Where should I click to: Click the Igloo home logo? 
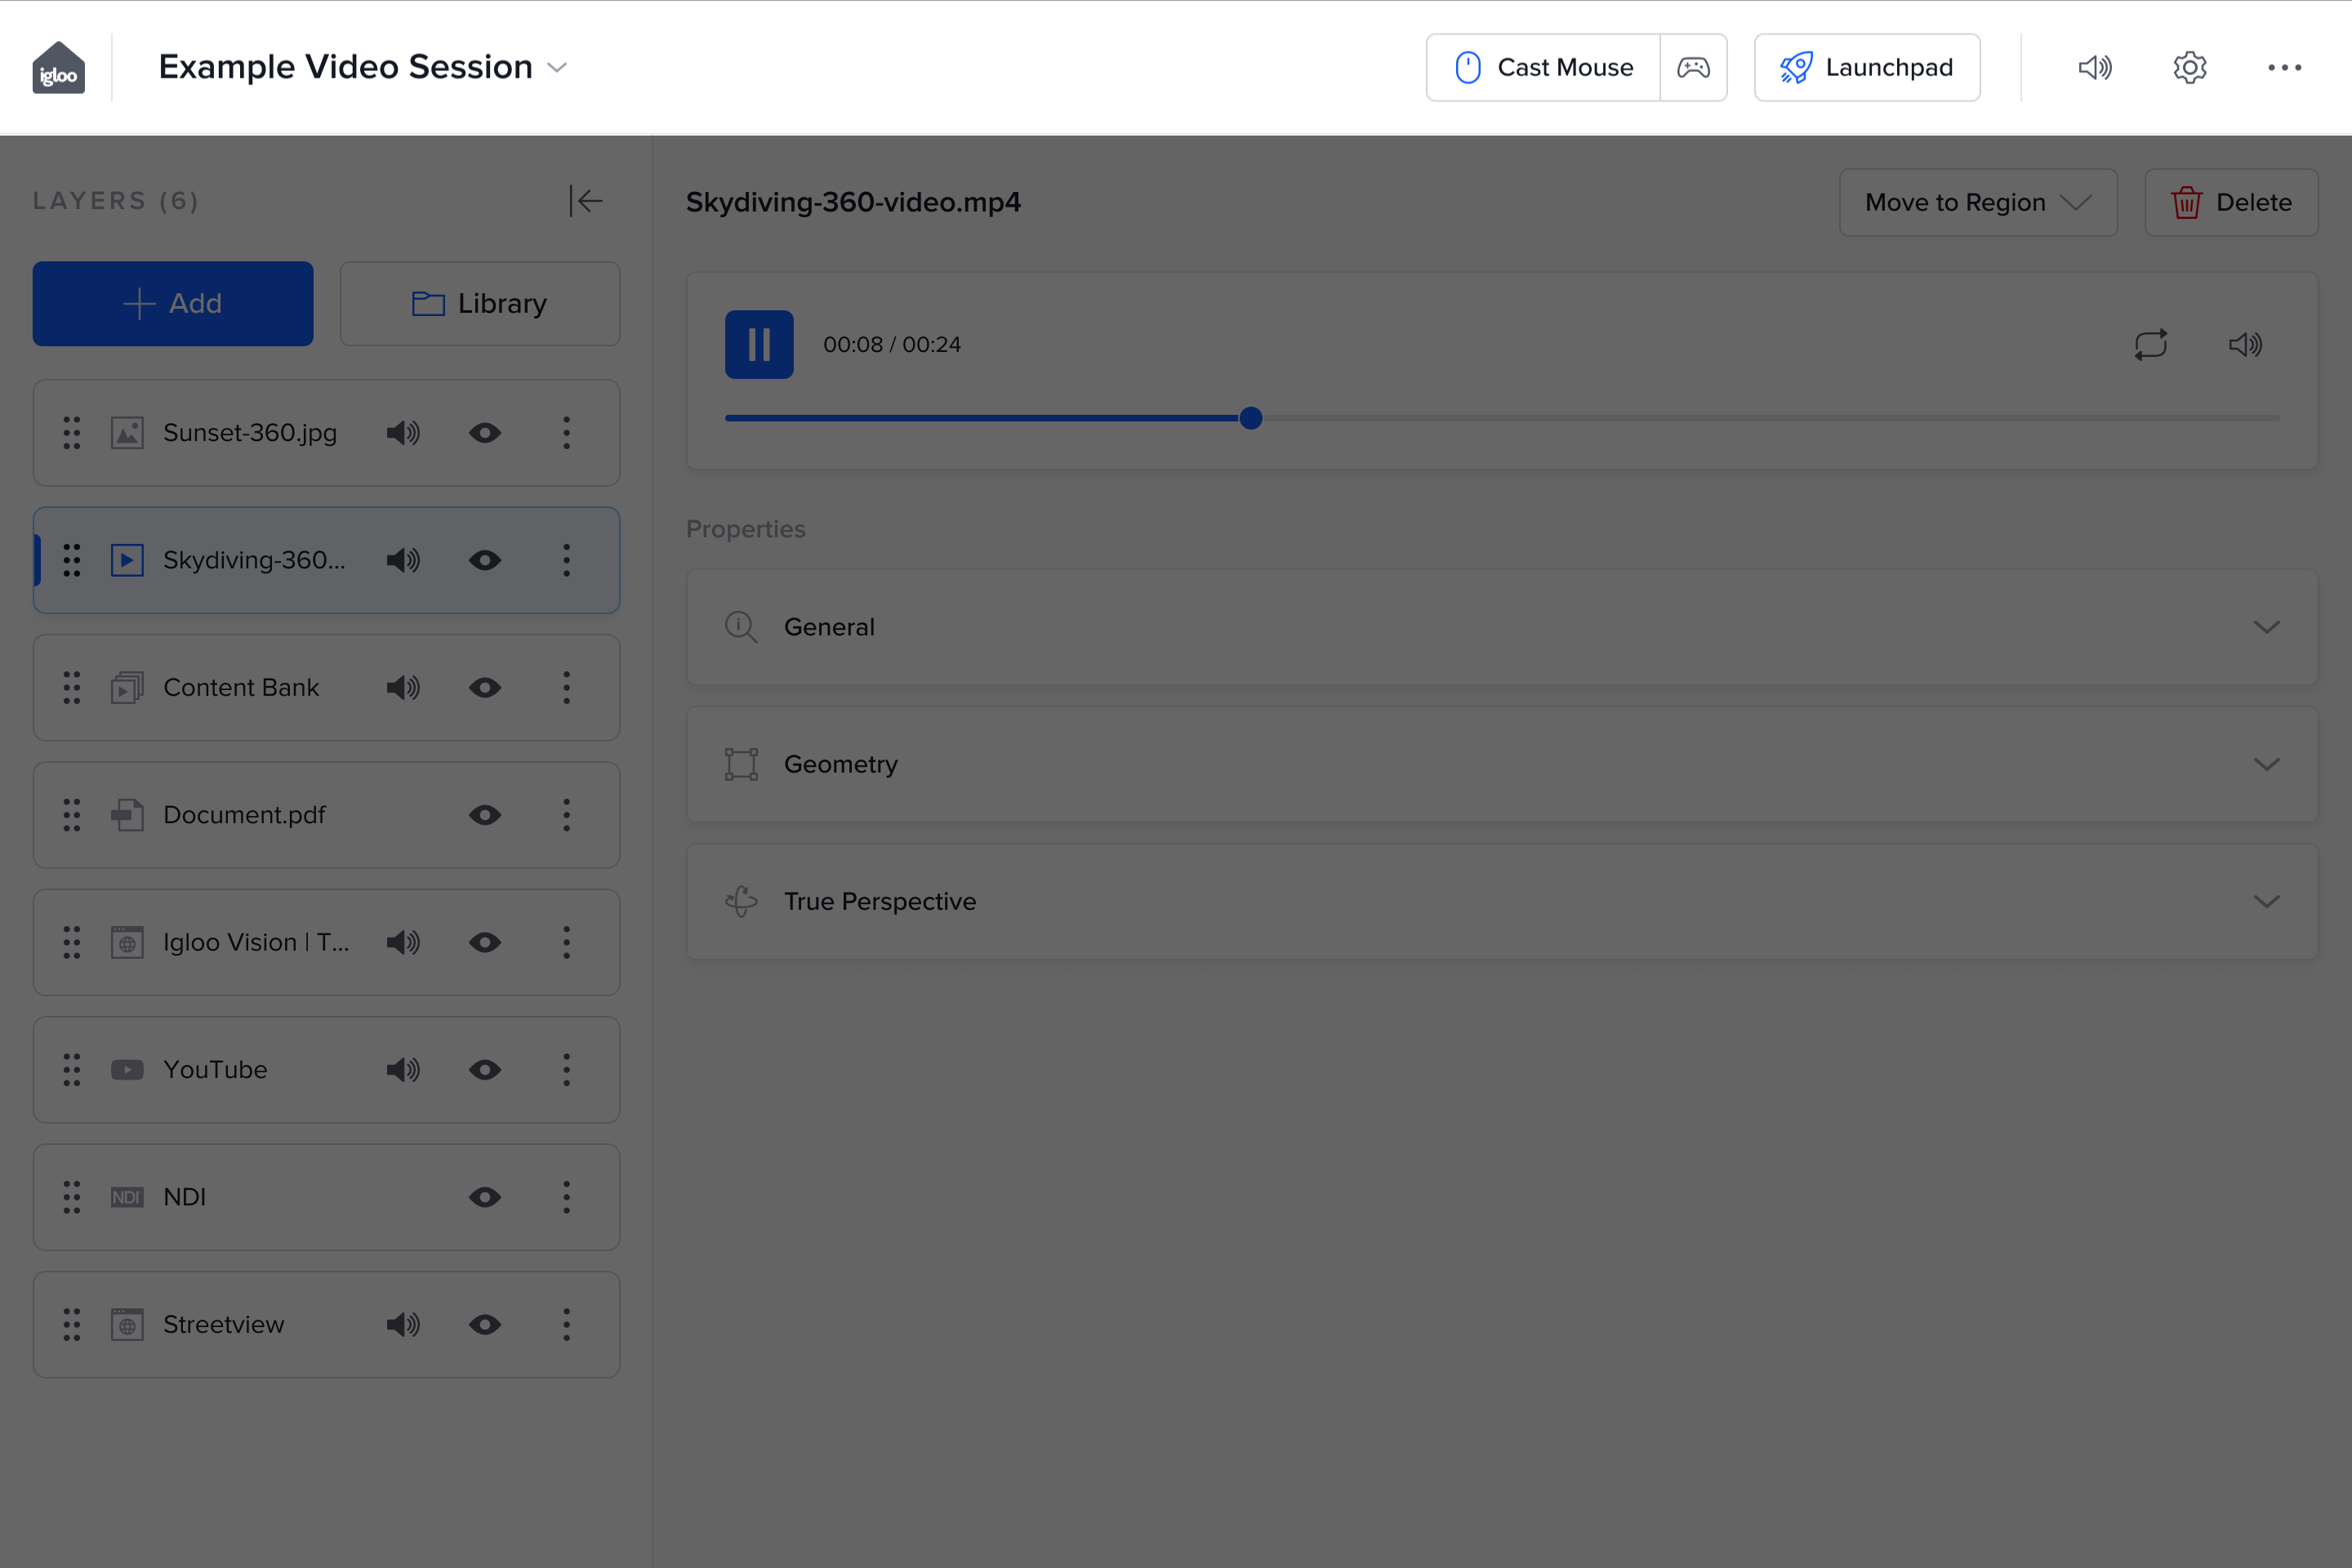coord(59,67)
